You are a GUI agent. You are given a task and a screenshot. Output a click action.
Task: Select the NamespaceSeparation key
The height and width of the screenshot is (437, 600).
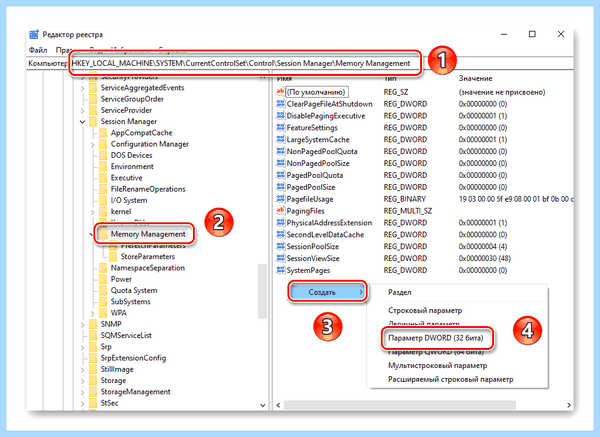pos(148,267)
